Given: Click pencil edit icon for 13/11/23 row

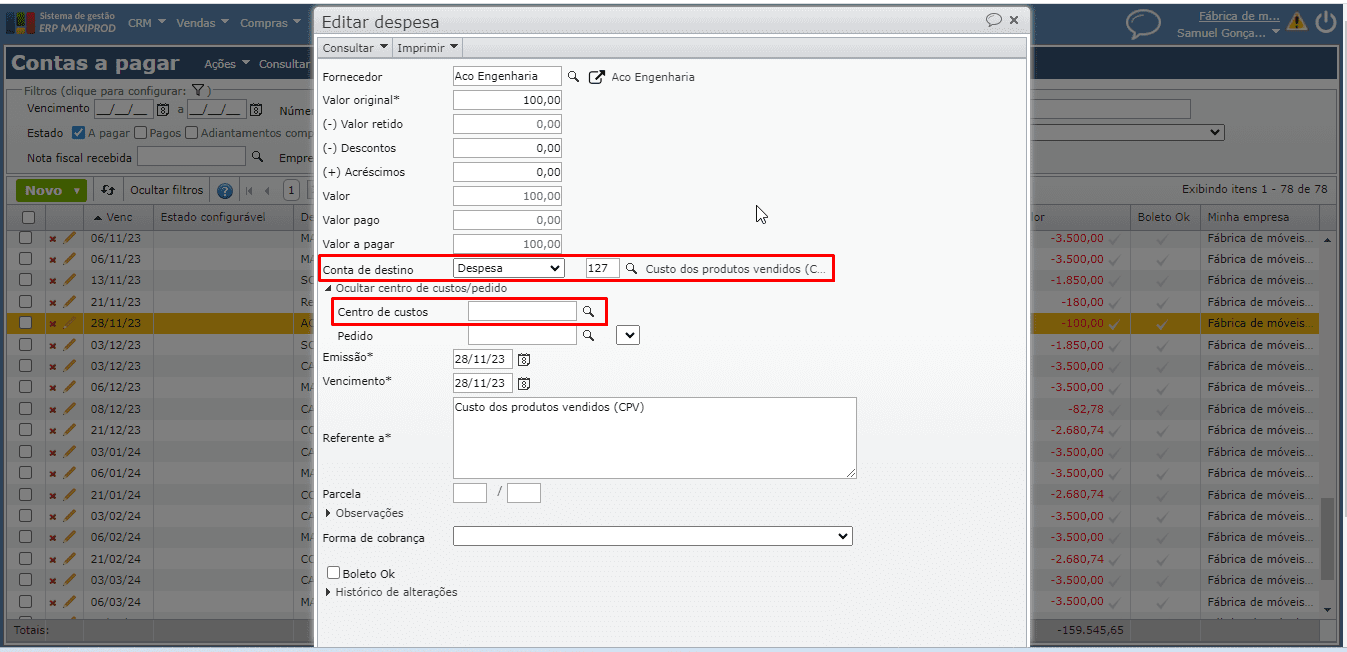Looking at the screenshot, I should (x=69, y=280).
